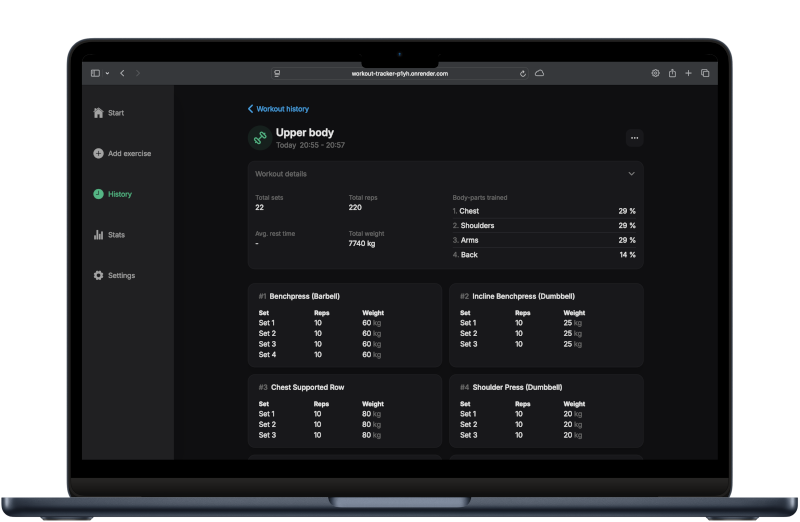The height and width of the screenshot is (522, 800).
Task: Open Settings from the sidebar
Action: 114,276
